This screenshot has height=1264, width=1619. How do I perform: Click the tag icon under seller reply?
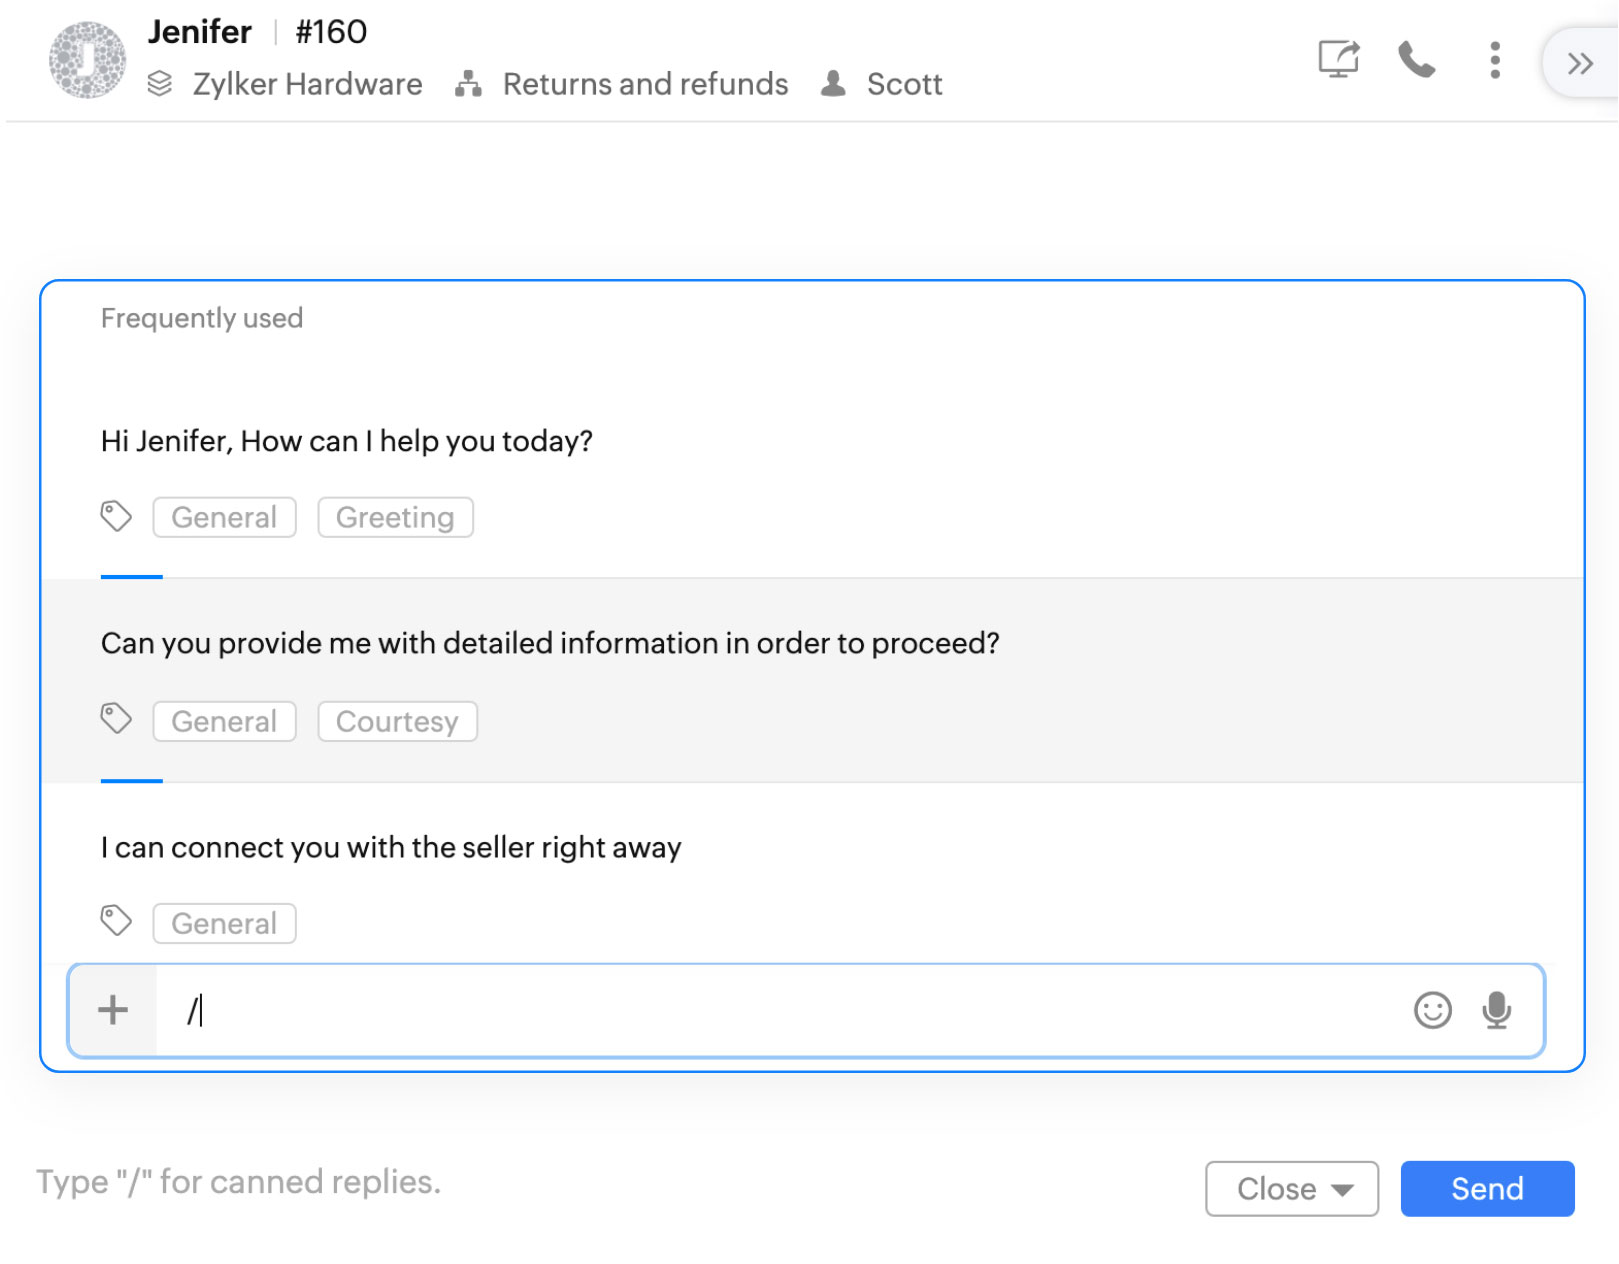point(116,921)
